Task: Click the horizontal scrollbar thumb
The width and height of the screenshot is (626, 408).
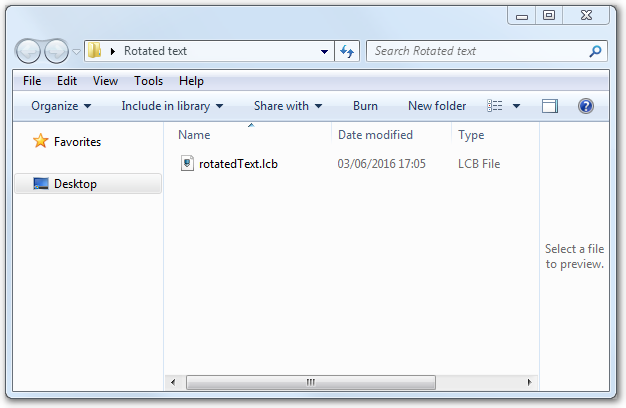Action: point(311,382)
